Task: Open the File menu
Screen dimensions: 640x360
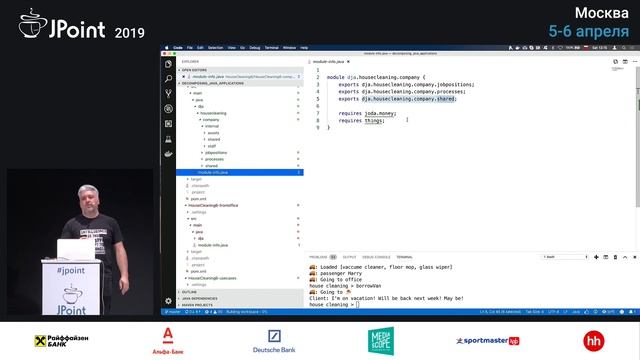Action: click(x=190, y=48)
